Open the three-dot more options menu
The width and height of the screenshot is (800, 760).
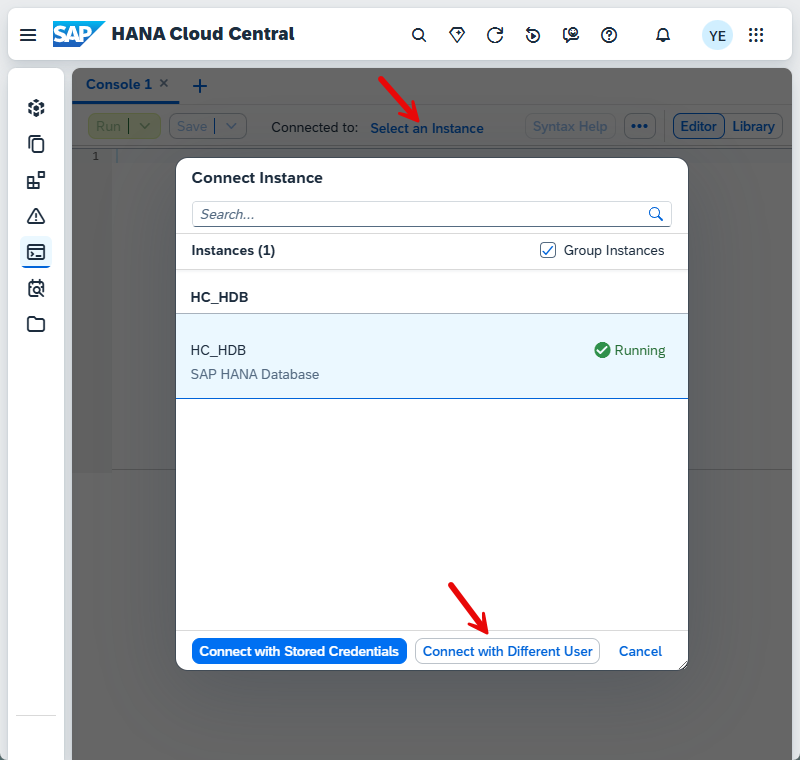[639, 126]
